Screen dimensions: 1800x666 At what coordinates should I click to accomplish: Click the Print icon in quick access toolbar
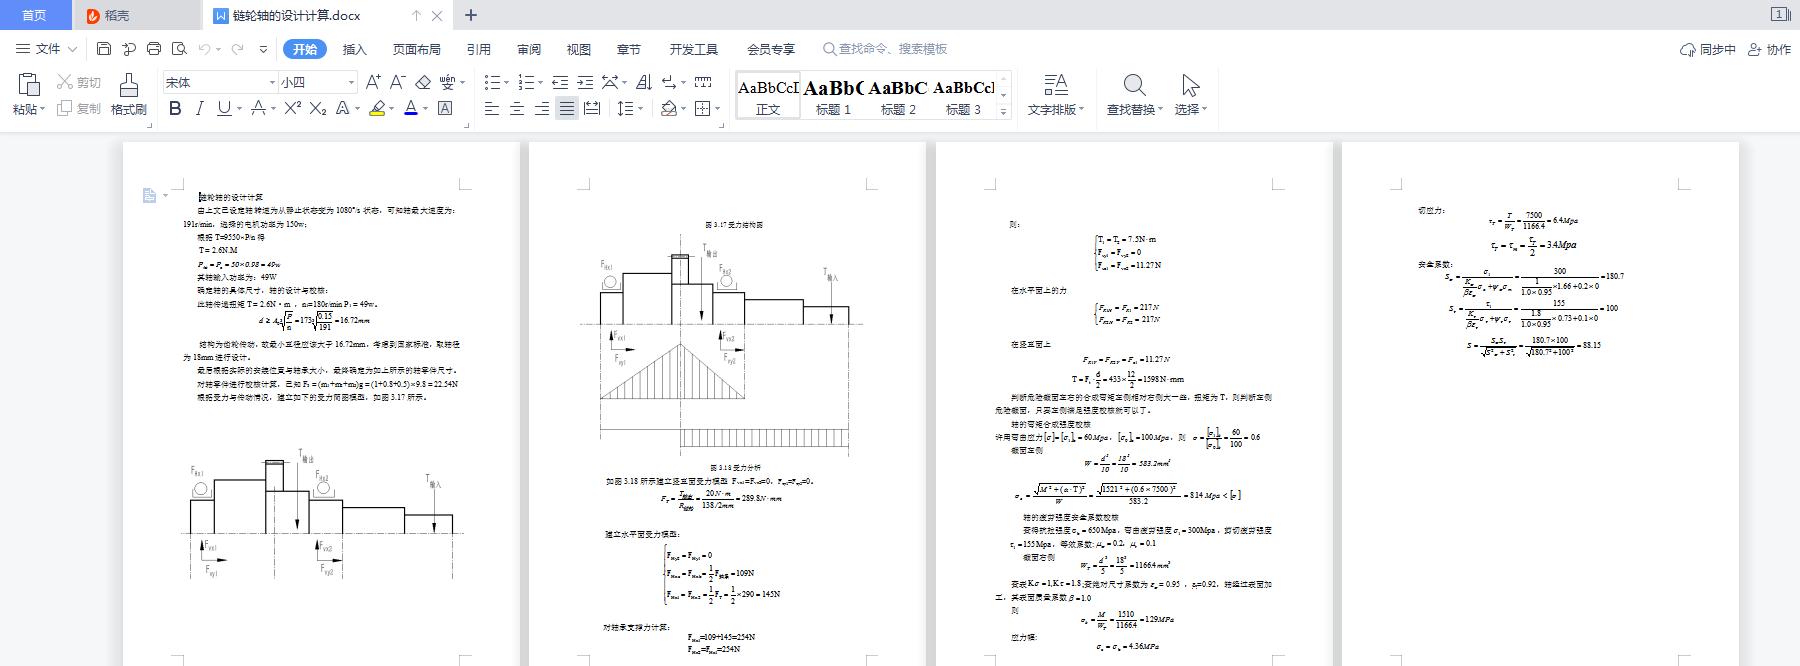154,48
